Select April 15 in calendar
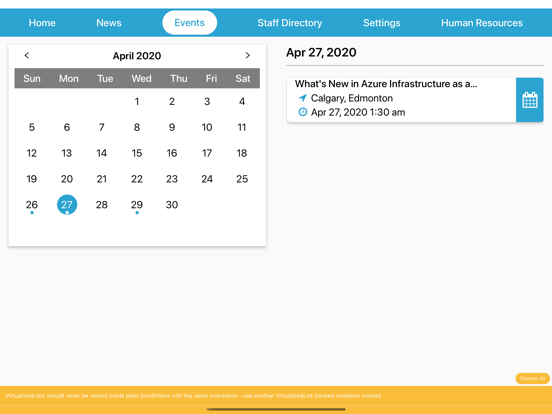The width and height of the screenshot is (552, 414). pyautogui.click(x=137, y=153)
